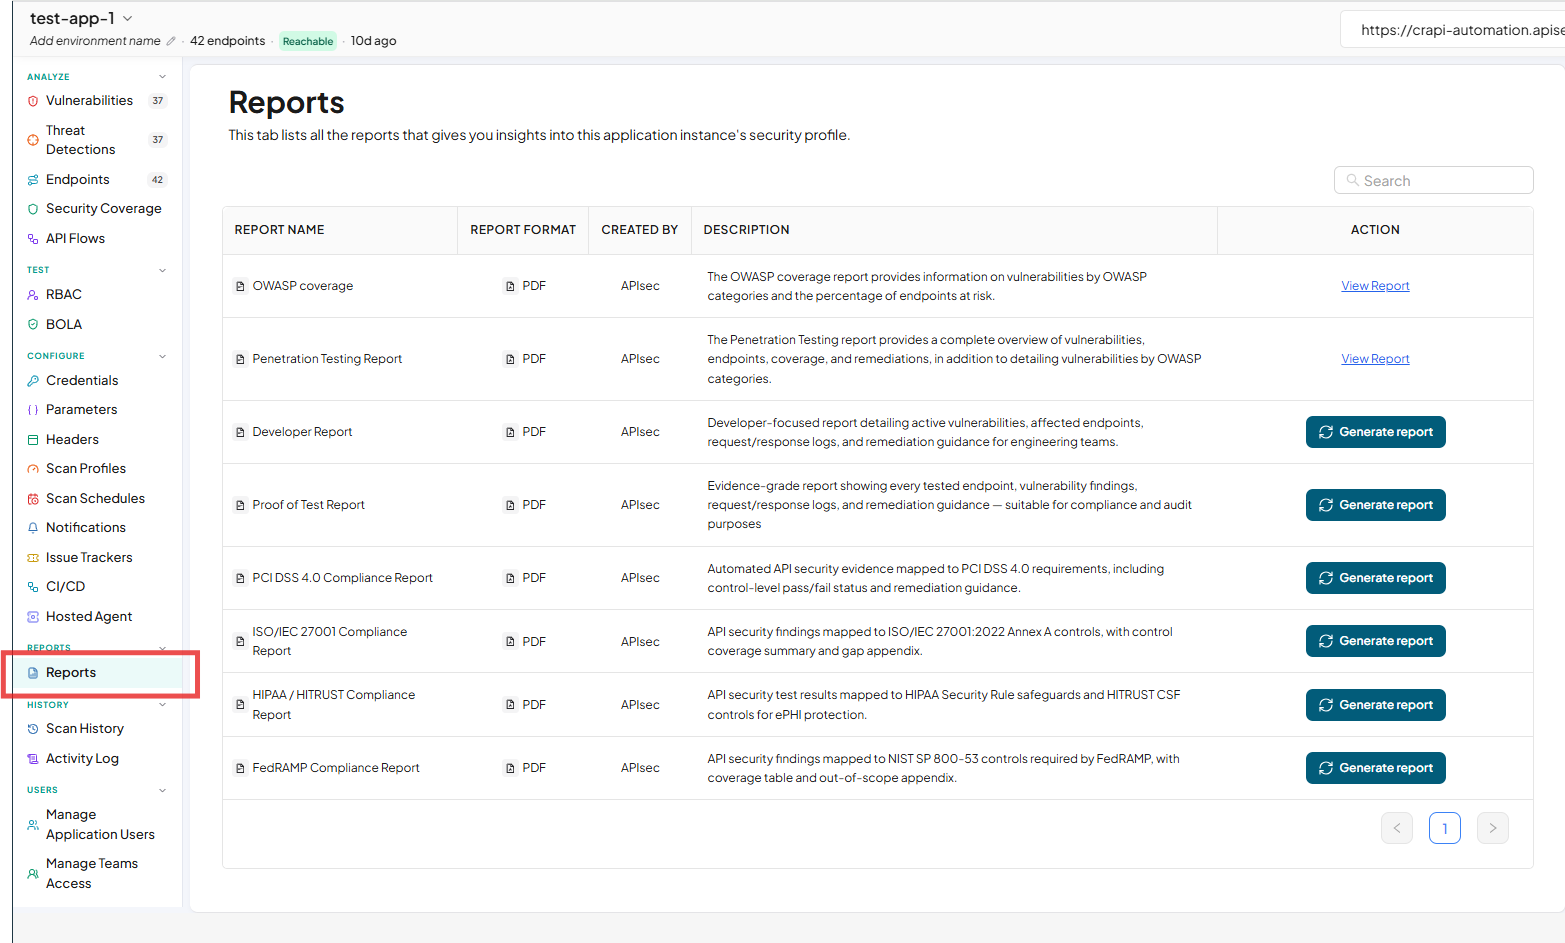Click the REPORT FORMAT column header
This screenshot has height=943, width=1565.
pos(523,230)
